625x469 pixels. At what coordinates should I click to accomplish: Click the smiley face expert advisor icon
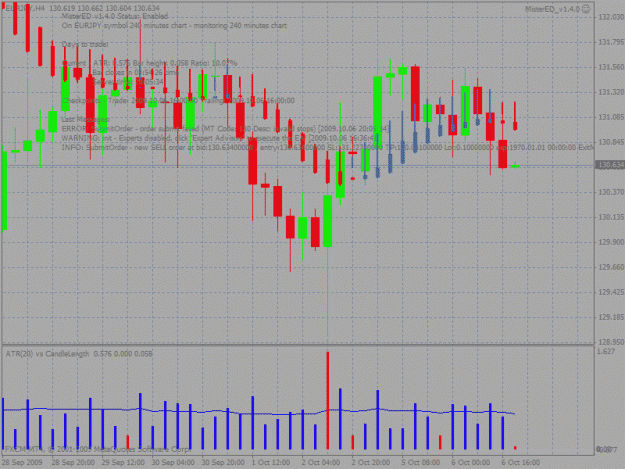click(586, 9)
